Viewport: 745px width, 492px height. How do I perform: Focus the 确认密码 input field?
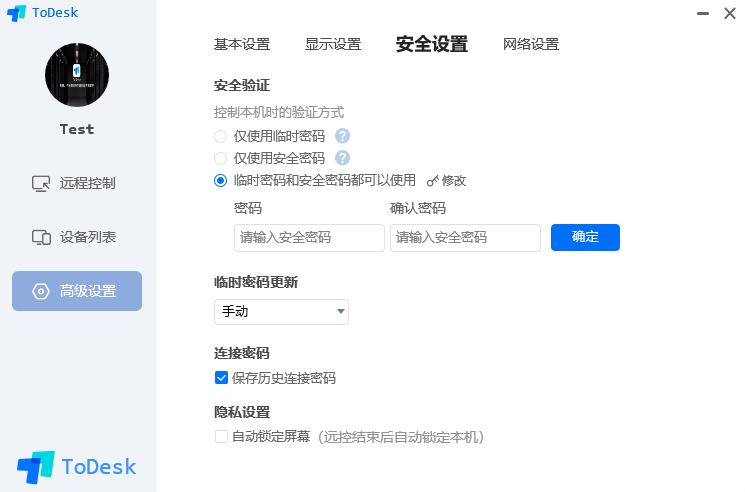coord(466,238)
